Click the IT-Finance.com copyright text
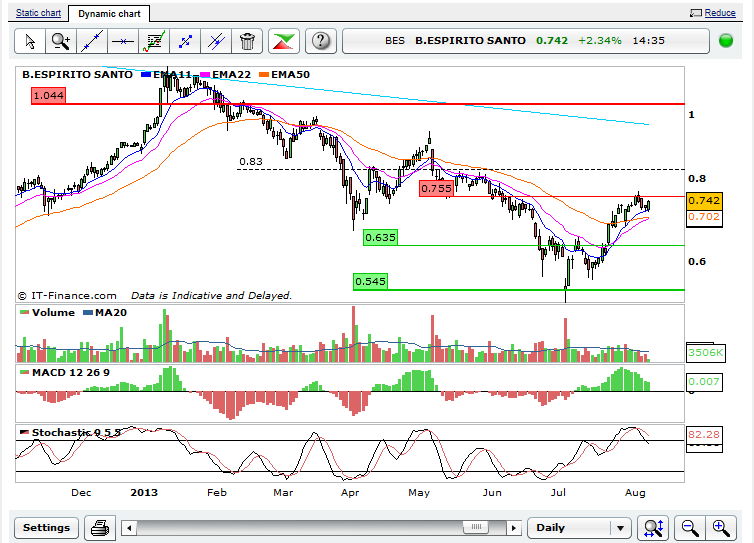 click(68, 296)
